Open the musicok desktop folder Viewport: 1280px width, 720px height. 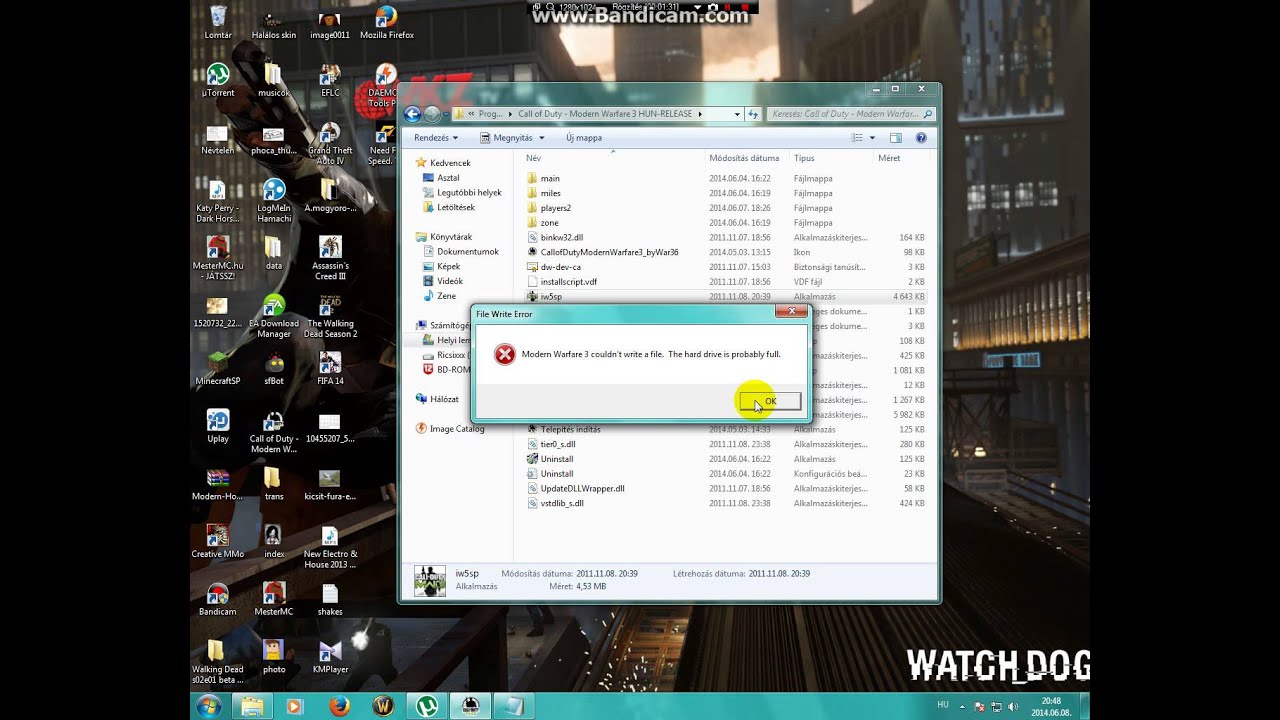tap(273, 80)
